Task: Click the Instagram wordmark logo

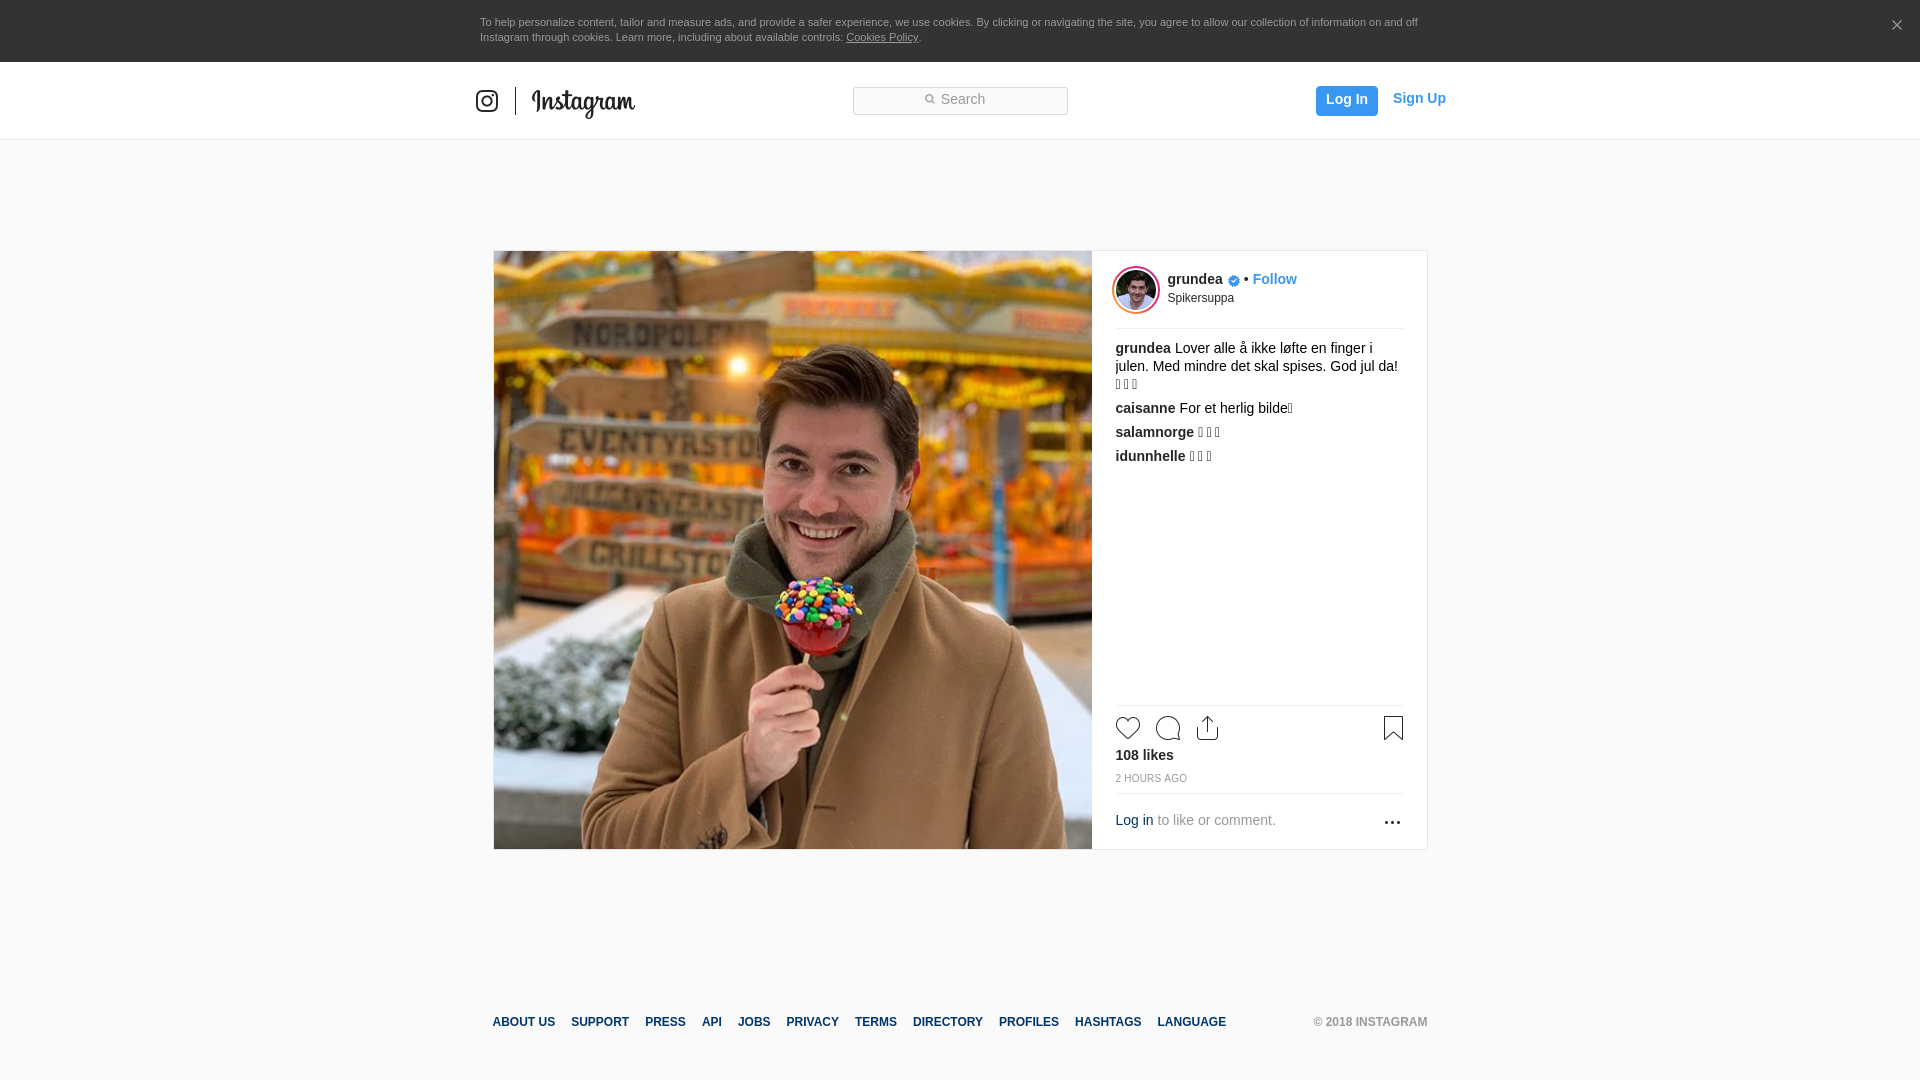Action: point(583,102)
